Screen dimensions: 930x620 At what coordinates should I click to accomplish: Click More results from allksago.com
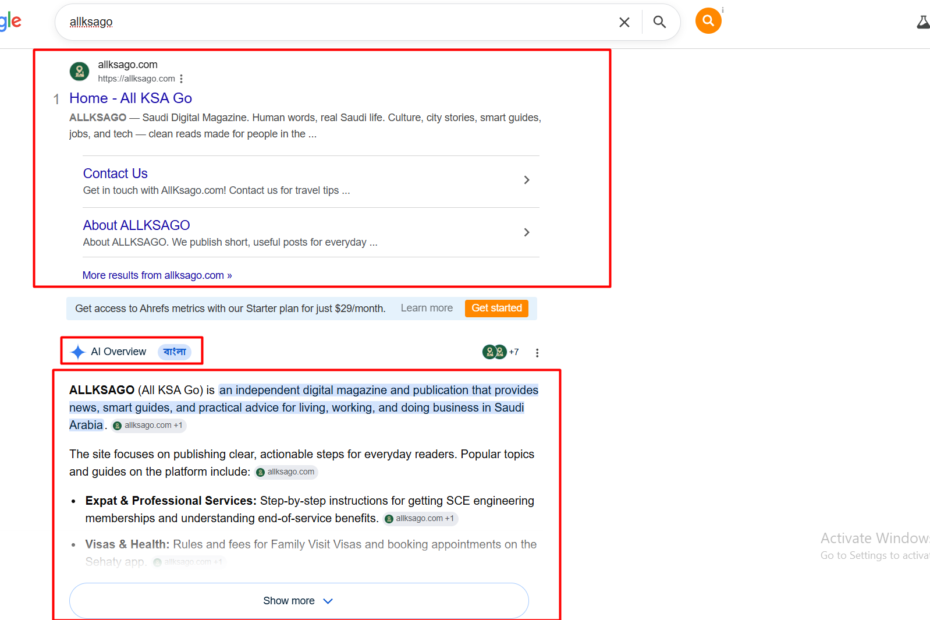click(157, 275)
